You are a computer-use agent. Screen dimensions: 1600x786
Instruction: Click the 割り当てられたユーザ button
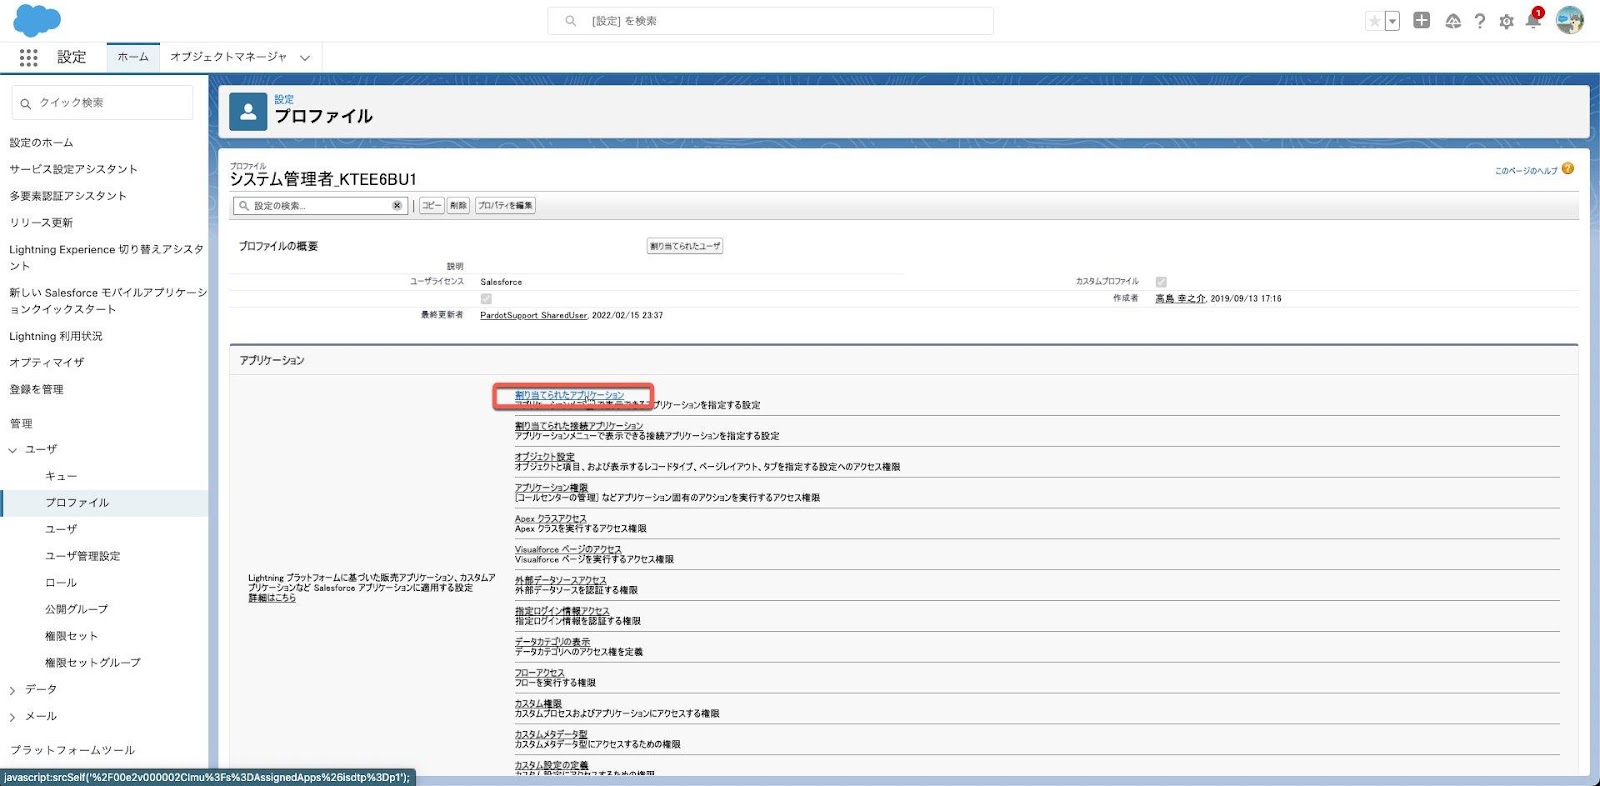[x=685, y=246]
